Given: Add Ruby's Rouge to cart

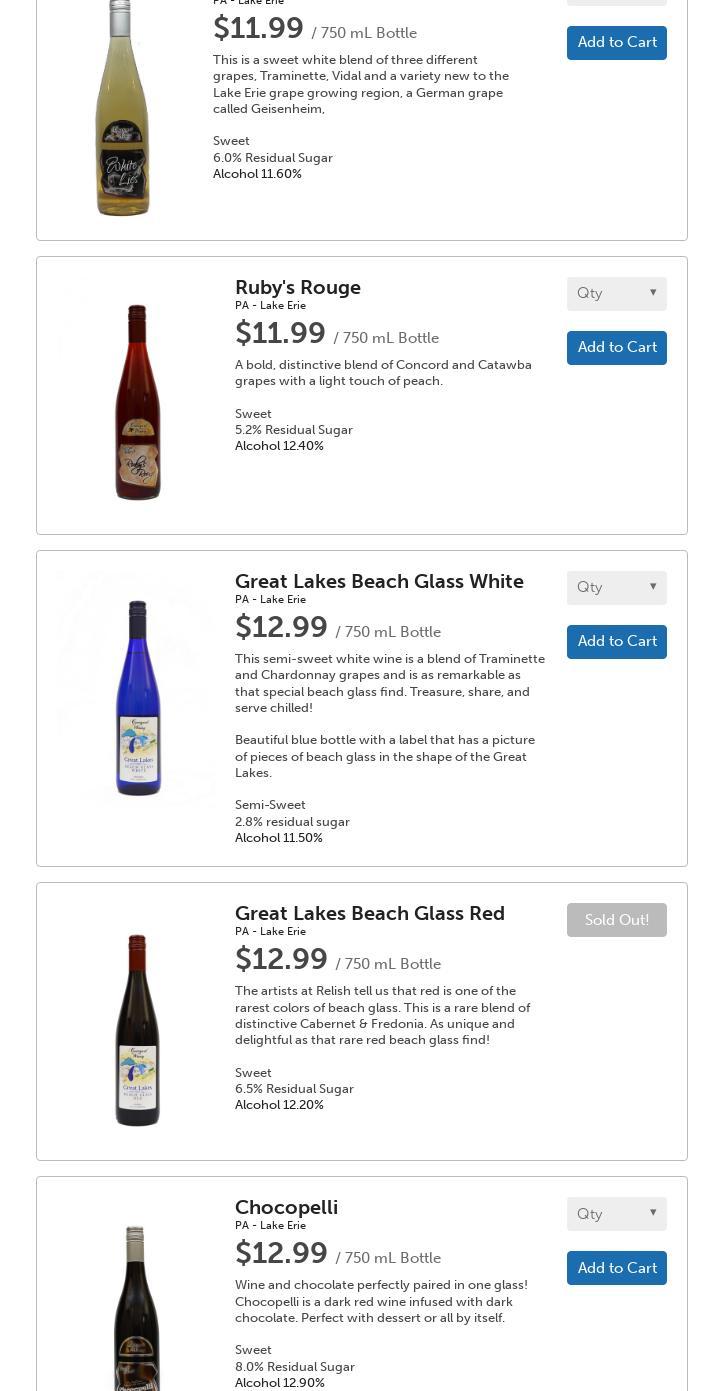Looking at the screenshot, I should point(616,348).
